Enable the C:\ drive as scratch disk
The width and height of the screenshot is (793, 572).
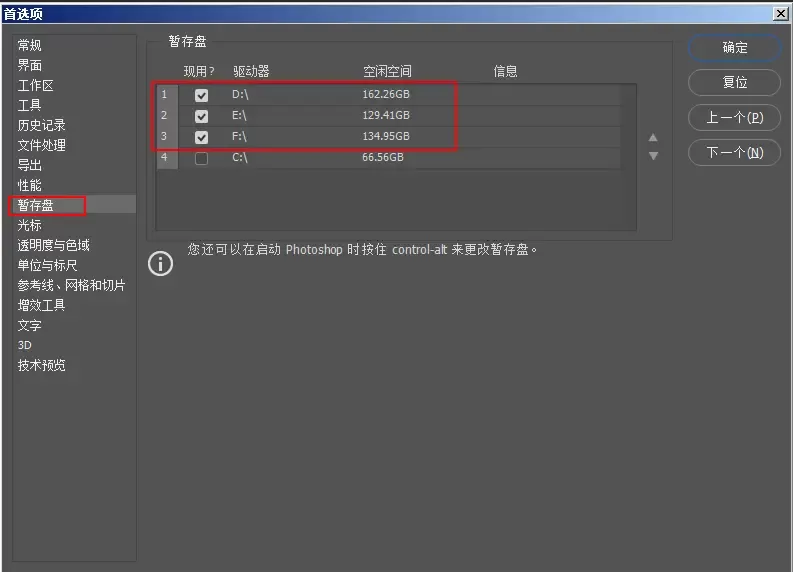tap(202, 158)
